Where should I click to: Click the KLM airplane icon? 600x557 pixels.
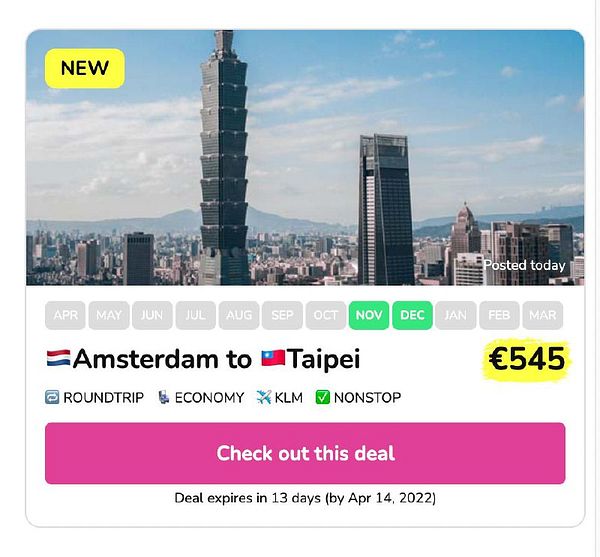click(264, 397)
